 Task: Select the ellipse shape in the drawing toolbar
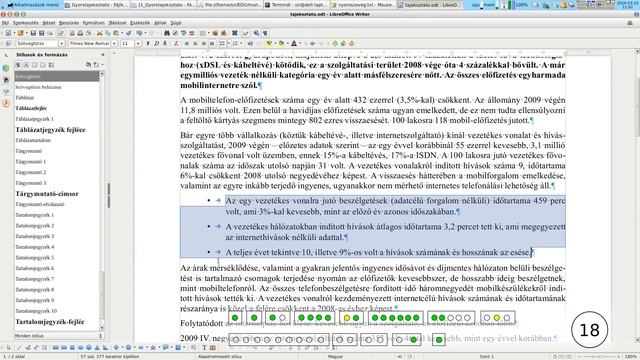click(80, 348)
